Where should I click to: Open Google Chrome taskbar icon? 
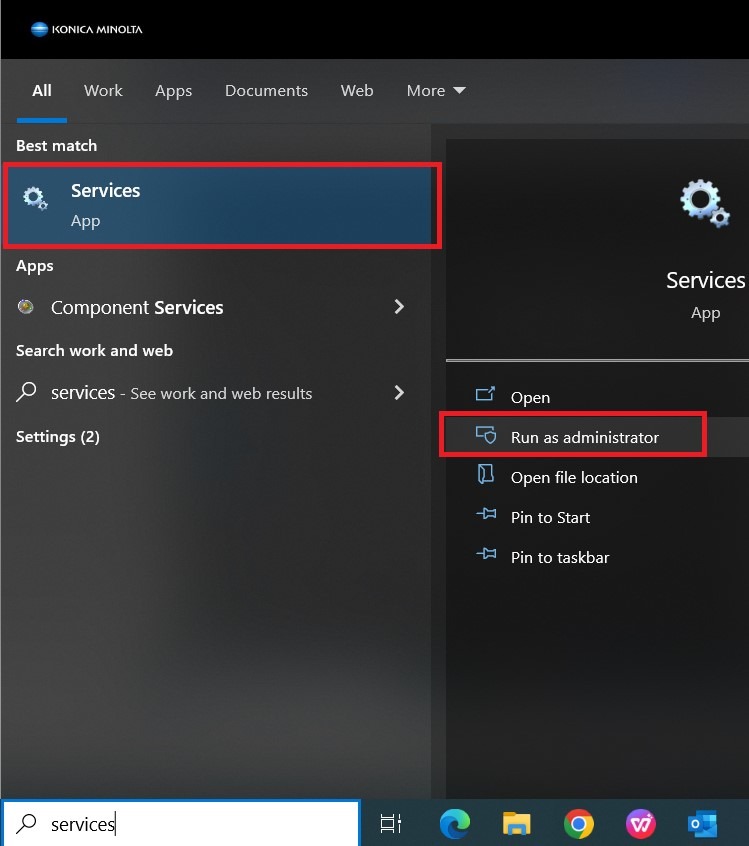coord(578,823)
